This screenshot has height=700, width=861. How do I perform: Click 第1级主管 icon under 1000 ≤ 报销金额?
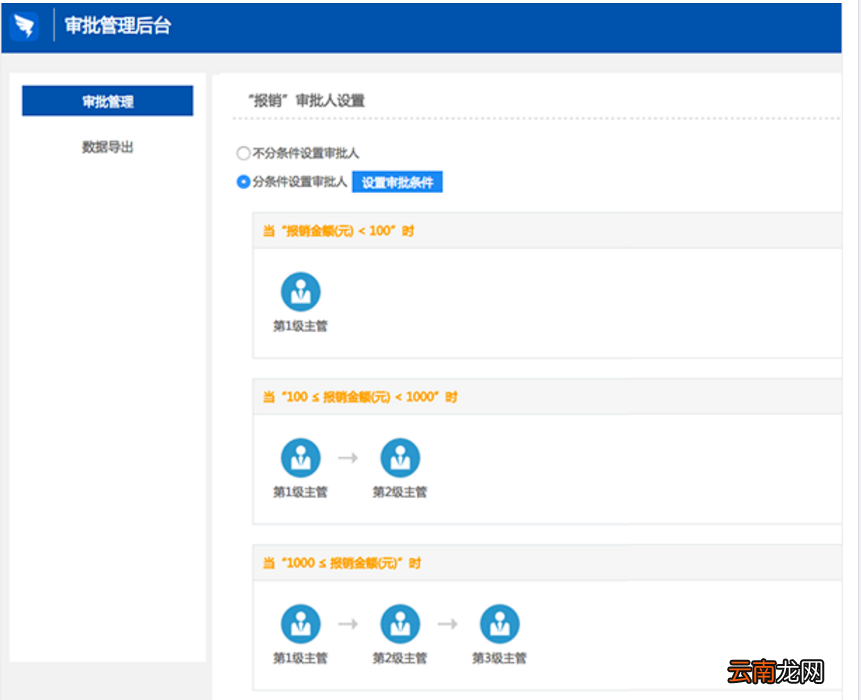(x=301, y=624)
